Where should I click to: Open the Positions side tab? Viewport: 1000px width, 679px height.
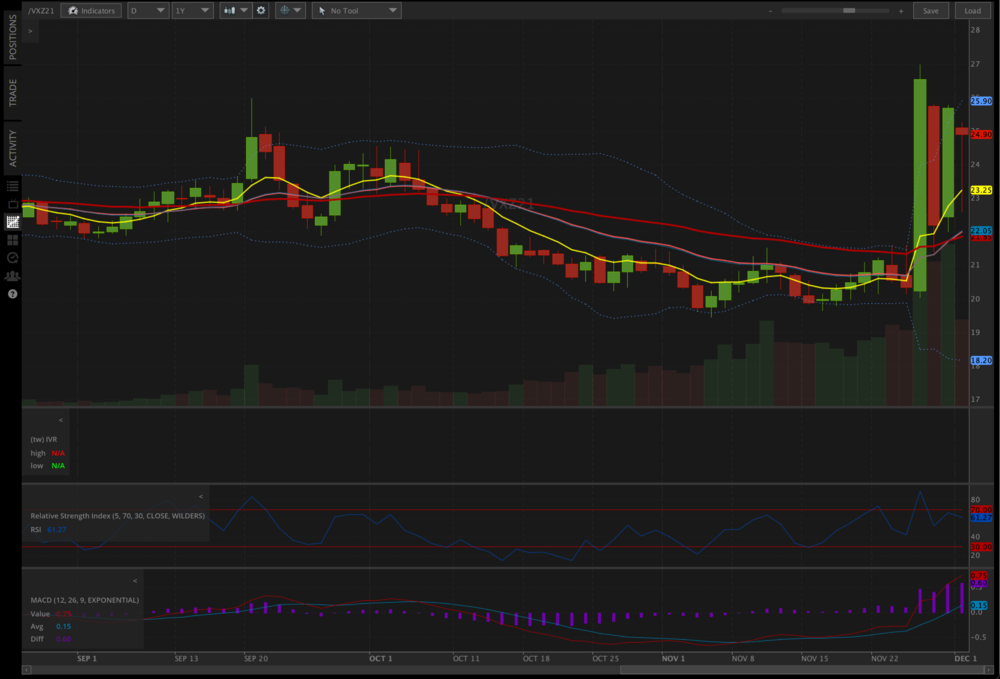(x=12, y=38)
